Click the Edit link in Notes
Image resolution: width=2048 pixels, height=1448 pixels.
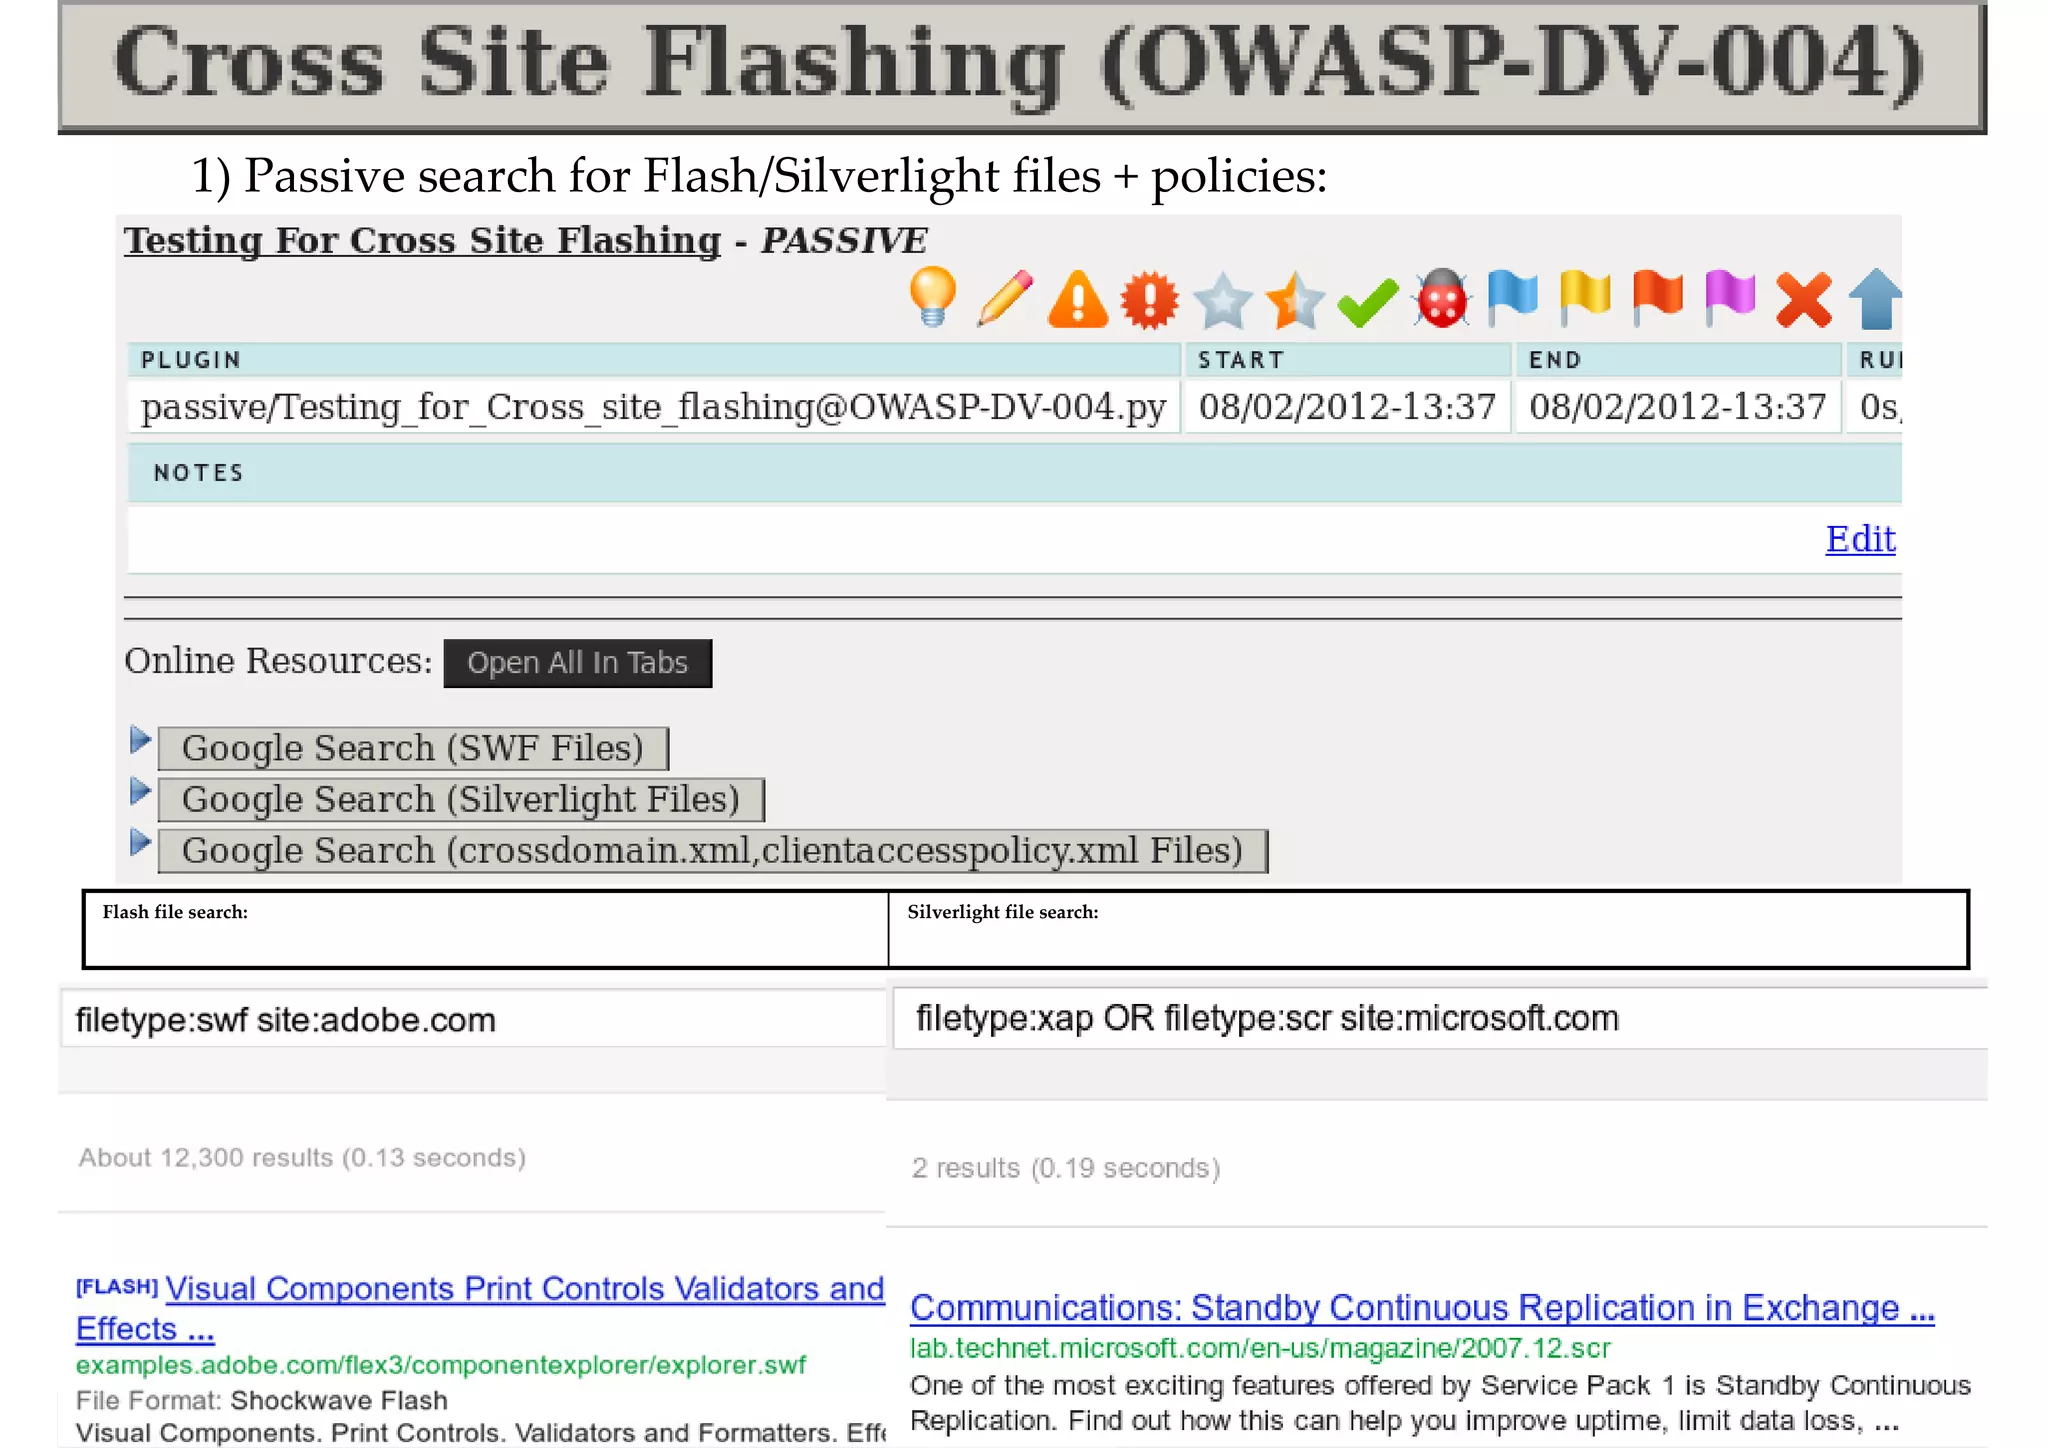tap(1860, 539)
